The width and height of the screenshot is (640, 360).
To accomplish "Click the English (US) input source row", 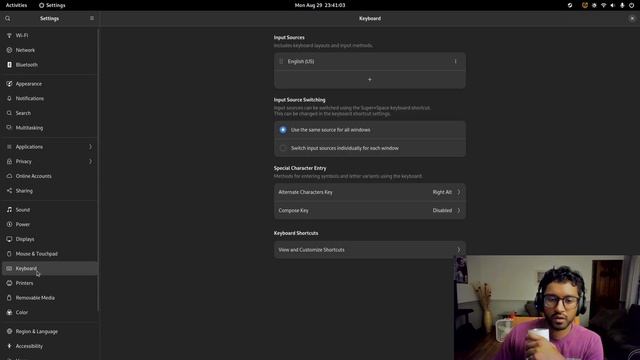I will point(370,61).
